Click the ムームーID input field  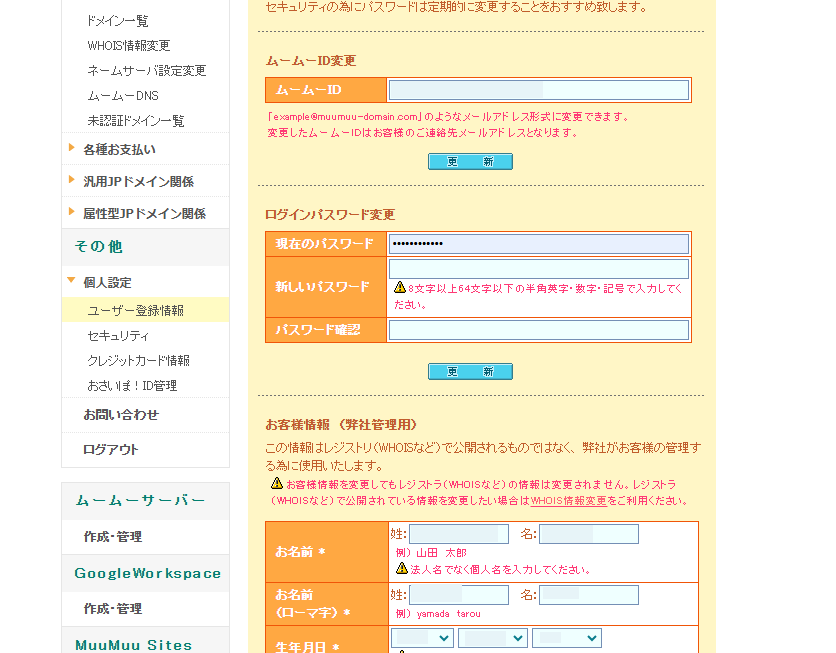(538, 90)
